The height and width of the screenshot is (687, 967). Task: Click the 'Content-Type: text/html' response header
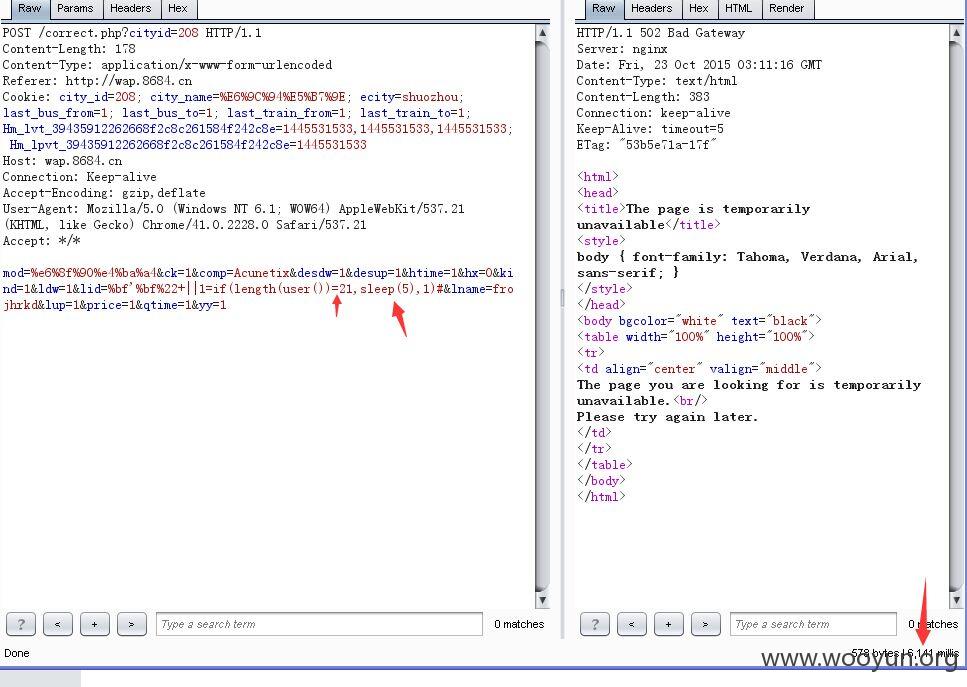click(x=657, y=81)
